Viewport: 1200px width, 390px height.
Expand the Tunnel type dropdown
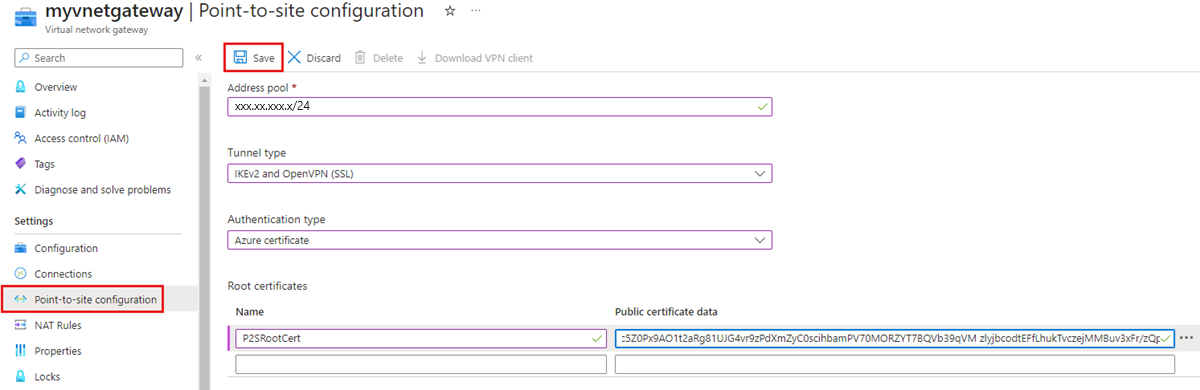tap(500, 173)
